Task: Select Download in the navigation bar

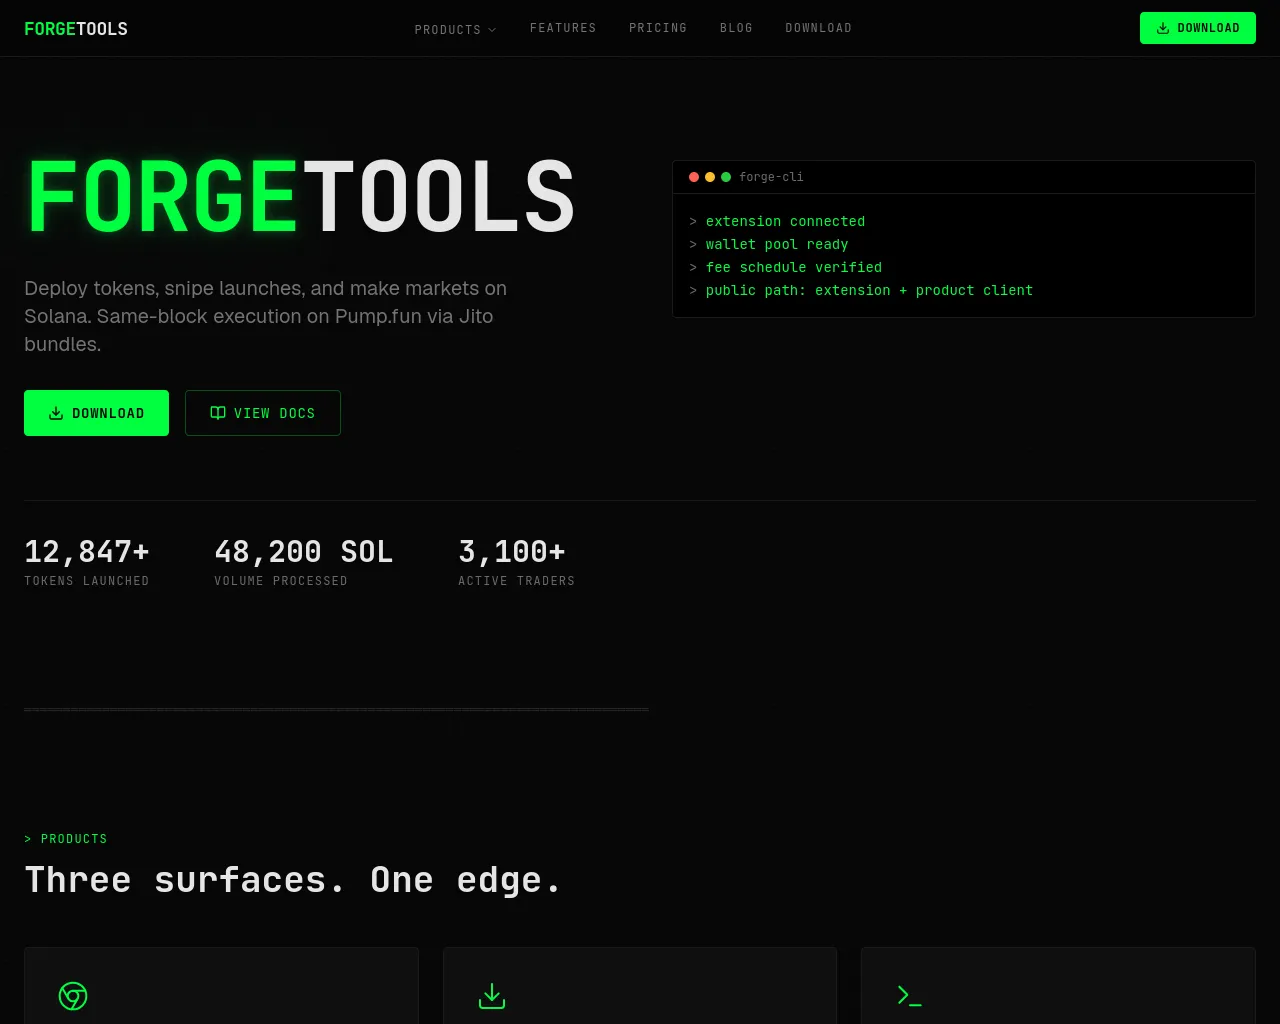Action: point(819,28)
